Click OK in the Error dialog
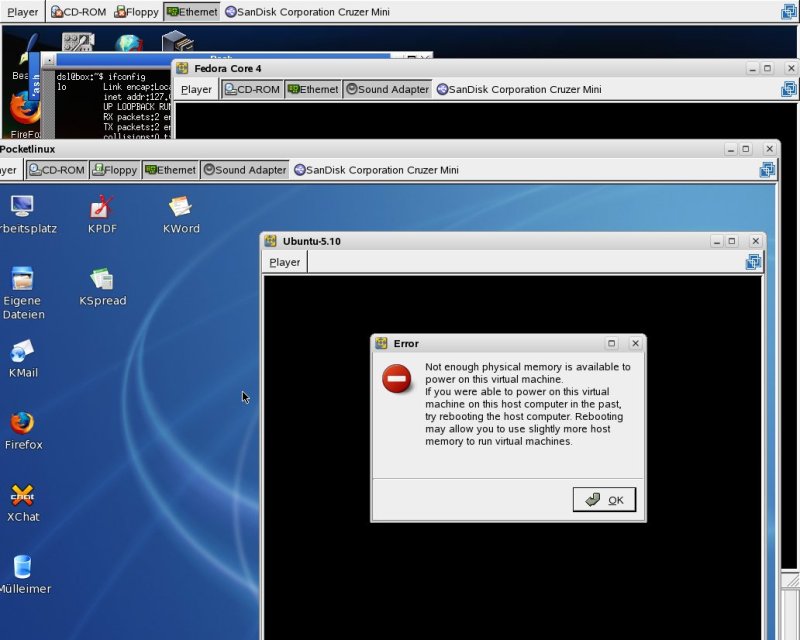Screen dimensions: 800x640 (604, 500)
